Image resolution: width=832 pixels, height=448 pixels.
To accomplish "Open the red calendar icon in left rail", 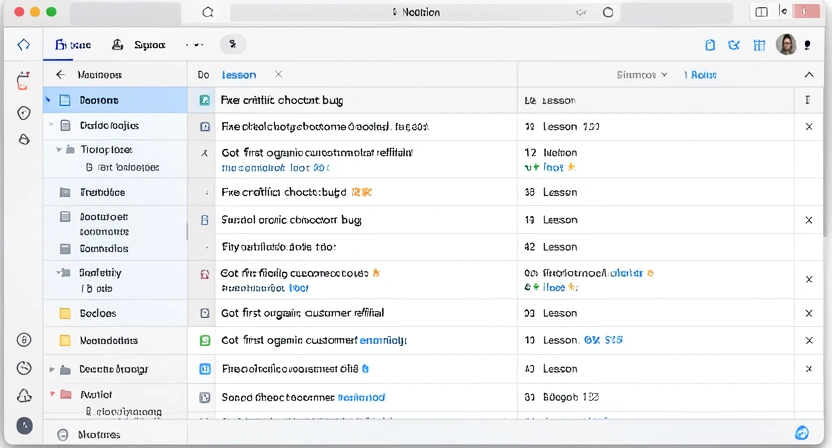I will [x=23, y=81].
